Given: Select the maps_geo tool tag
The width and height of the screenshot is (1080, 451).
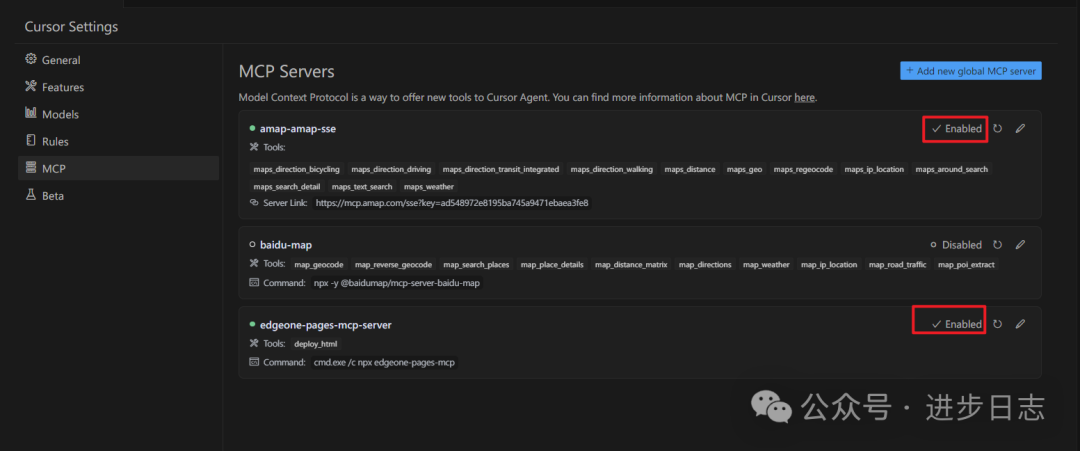Looking at the screenshot, I should point(745,169).
